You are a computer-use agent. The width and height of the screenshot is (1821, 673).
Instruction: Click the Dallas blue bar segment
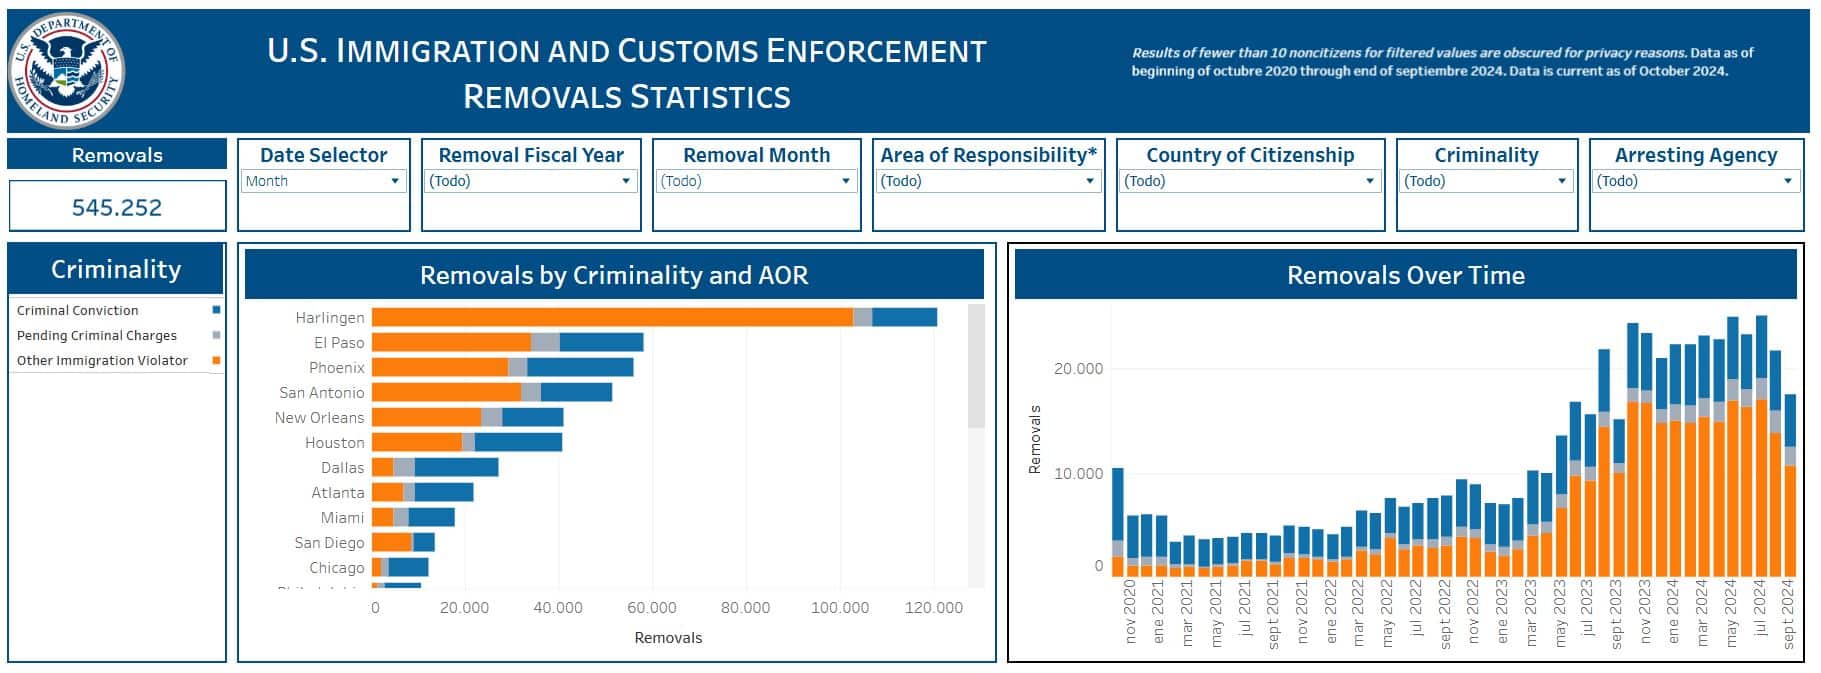tap(456, 467)
